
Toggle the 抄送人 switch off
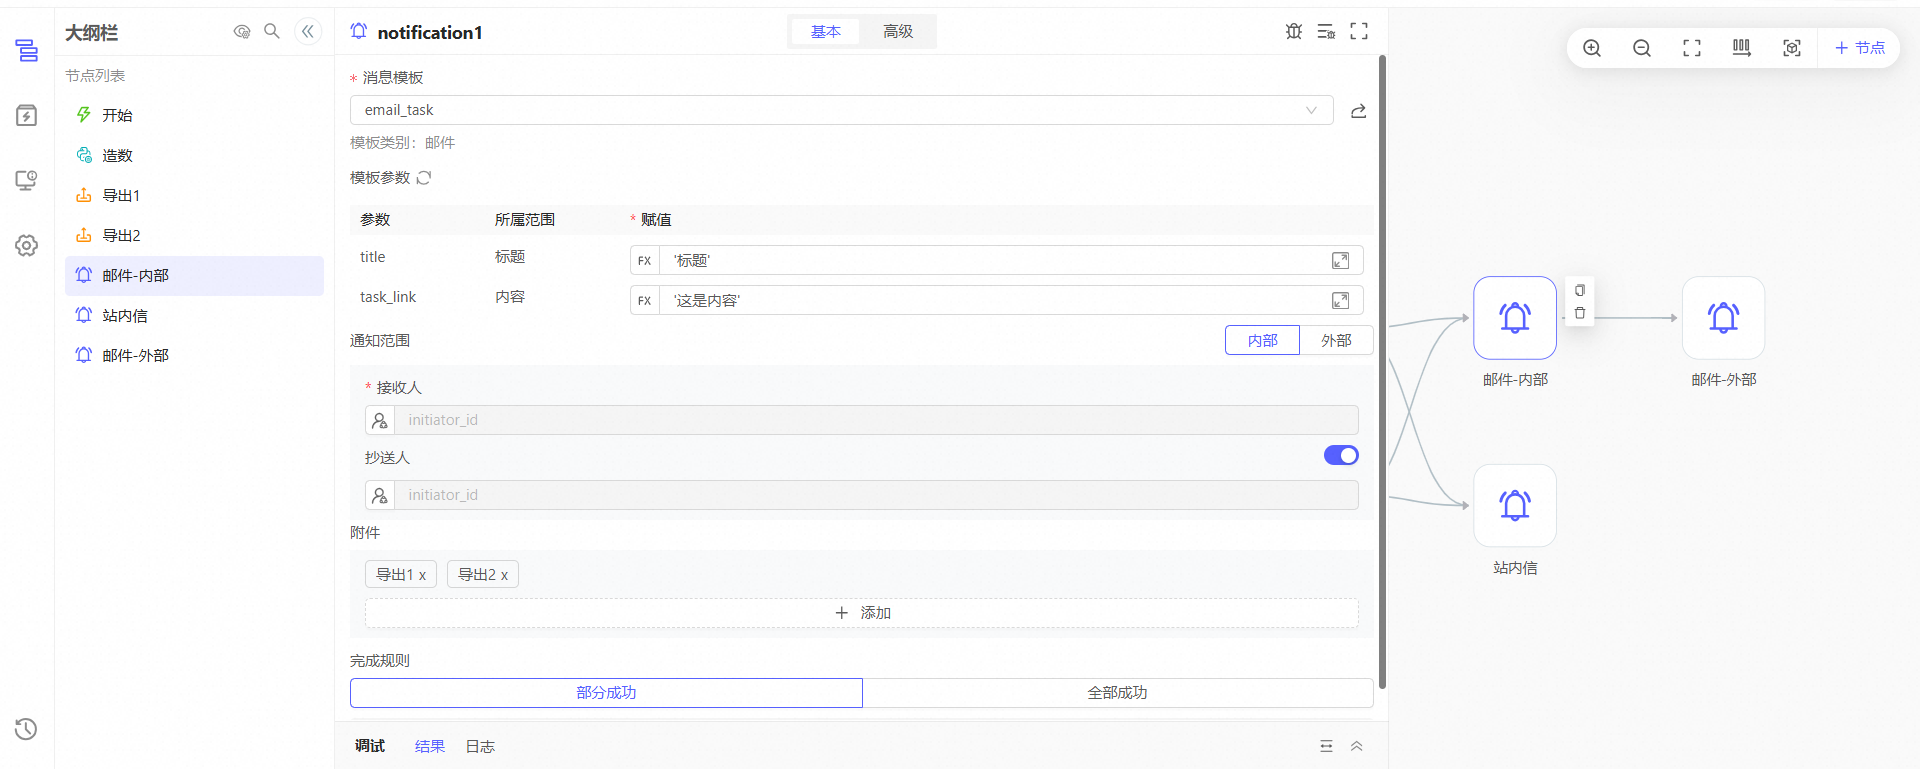pyautogui.click(x=1340, y=456)
